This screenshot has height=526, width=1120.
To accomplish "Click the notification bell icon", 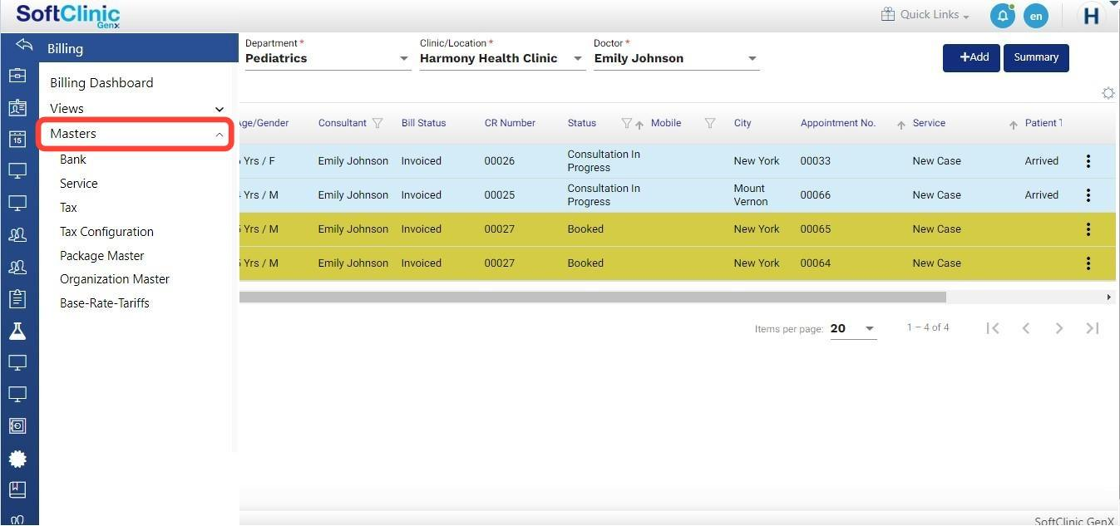I will (x=1002, y=16).
